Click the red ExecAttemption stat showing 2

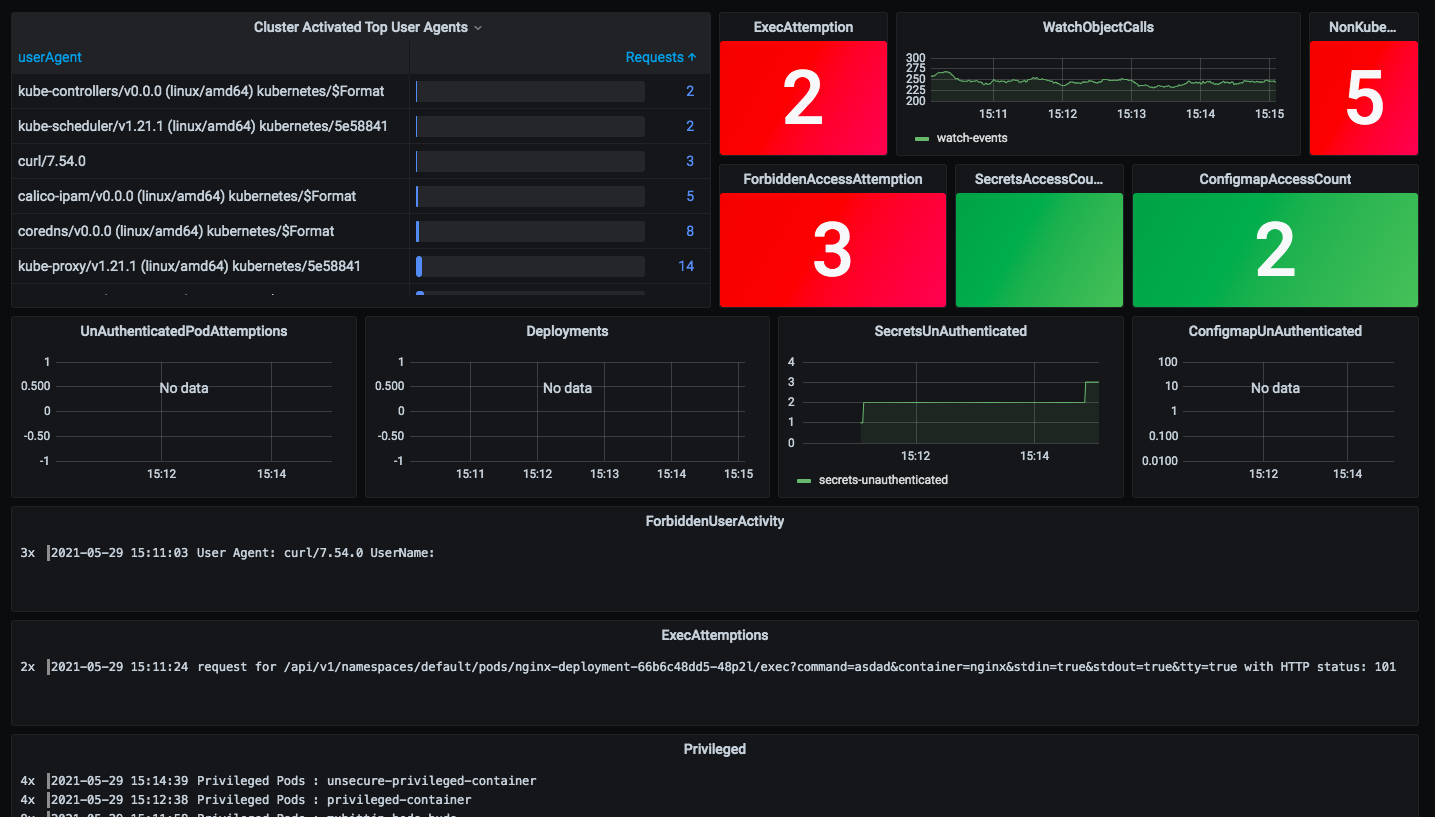803,98
